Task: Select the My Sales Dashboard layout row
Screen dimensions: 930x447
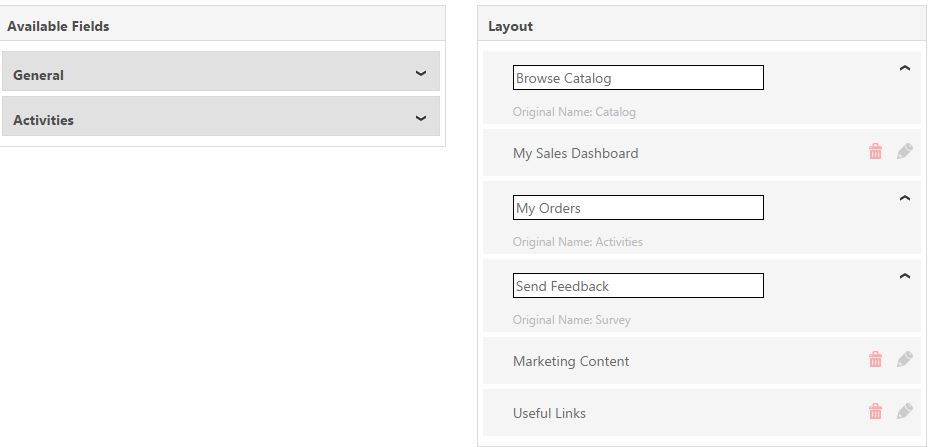Action: pyautogui.click(x=702, y=153)
